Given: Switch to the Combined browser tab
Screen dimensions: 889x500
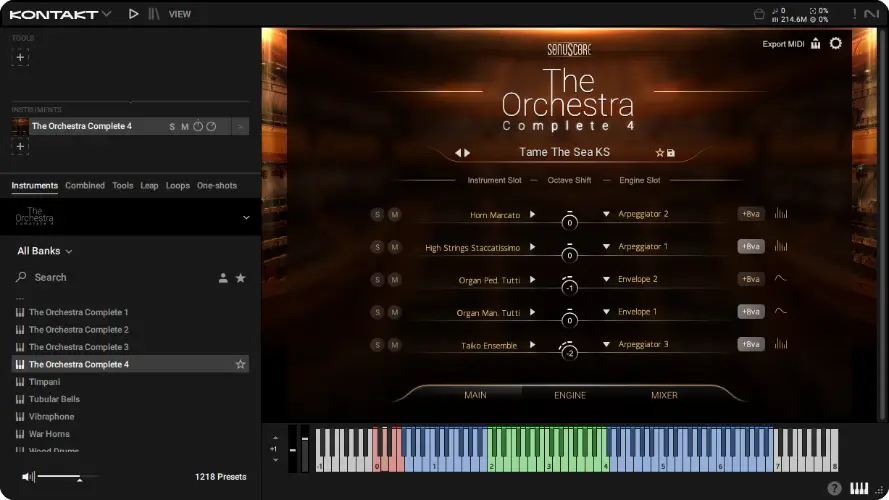Looking at the screenshot, I should (x=85, y=186).
